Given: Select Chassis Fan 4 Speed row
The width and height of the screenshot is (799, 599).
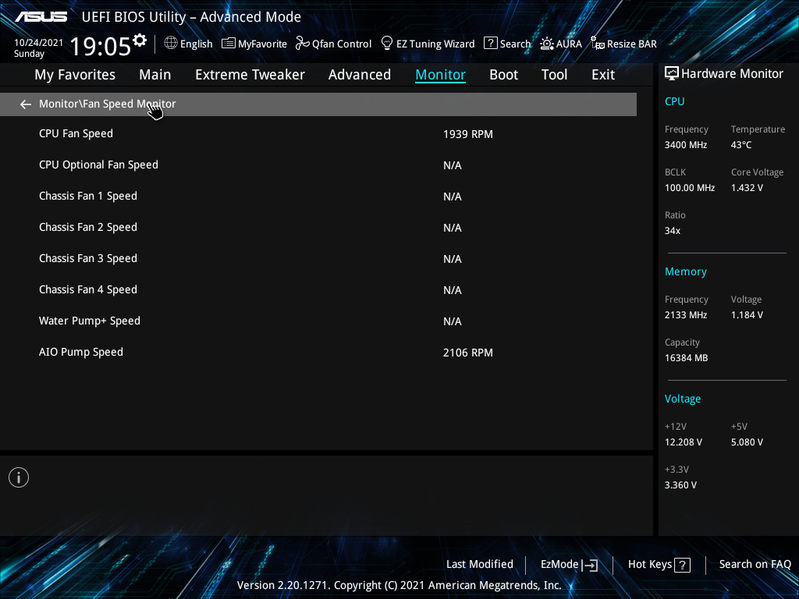Looking at the screenshot, I should click(318, 290).
